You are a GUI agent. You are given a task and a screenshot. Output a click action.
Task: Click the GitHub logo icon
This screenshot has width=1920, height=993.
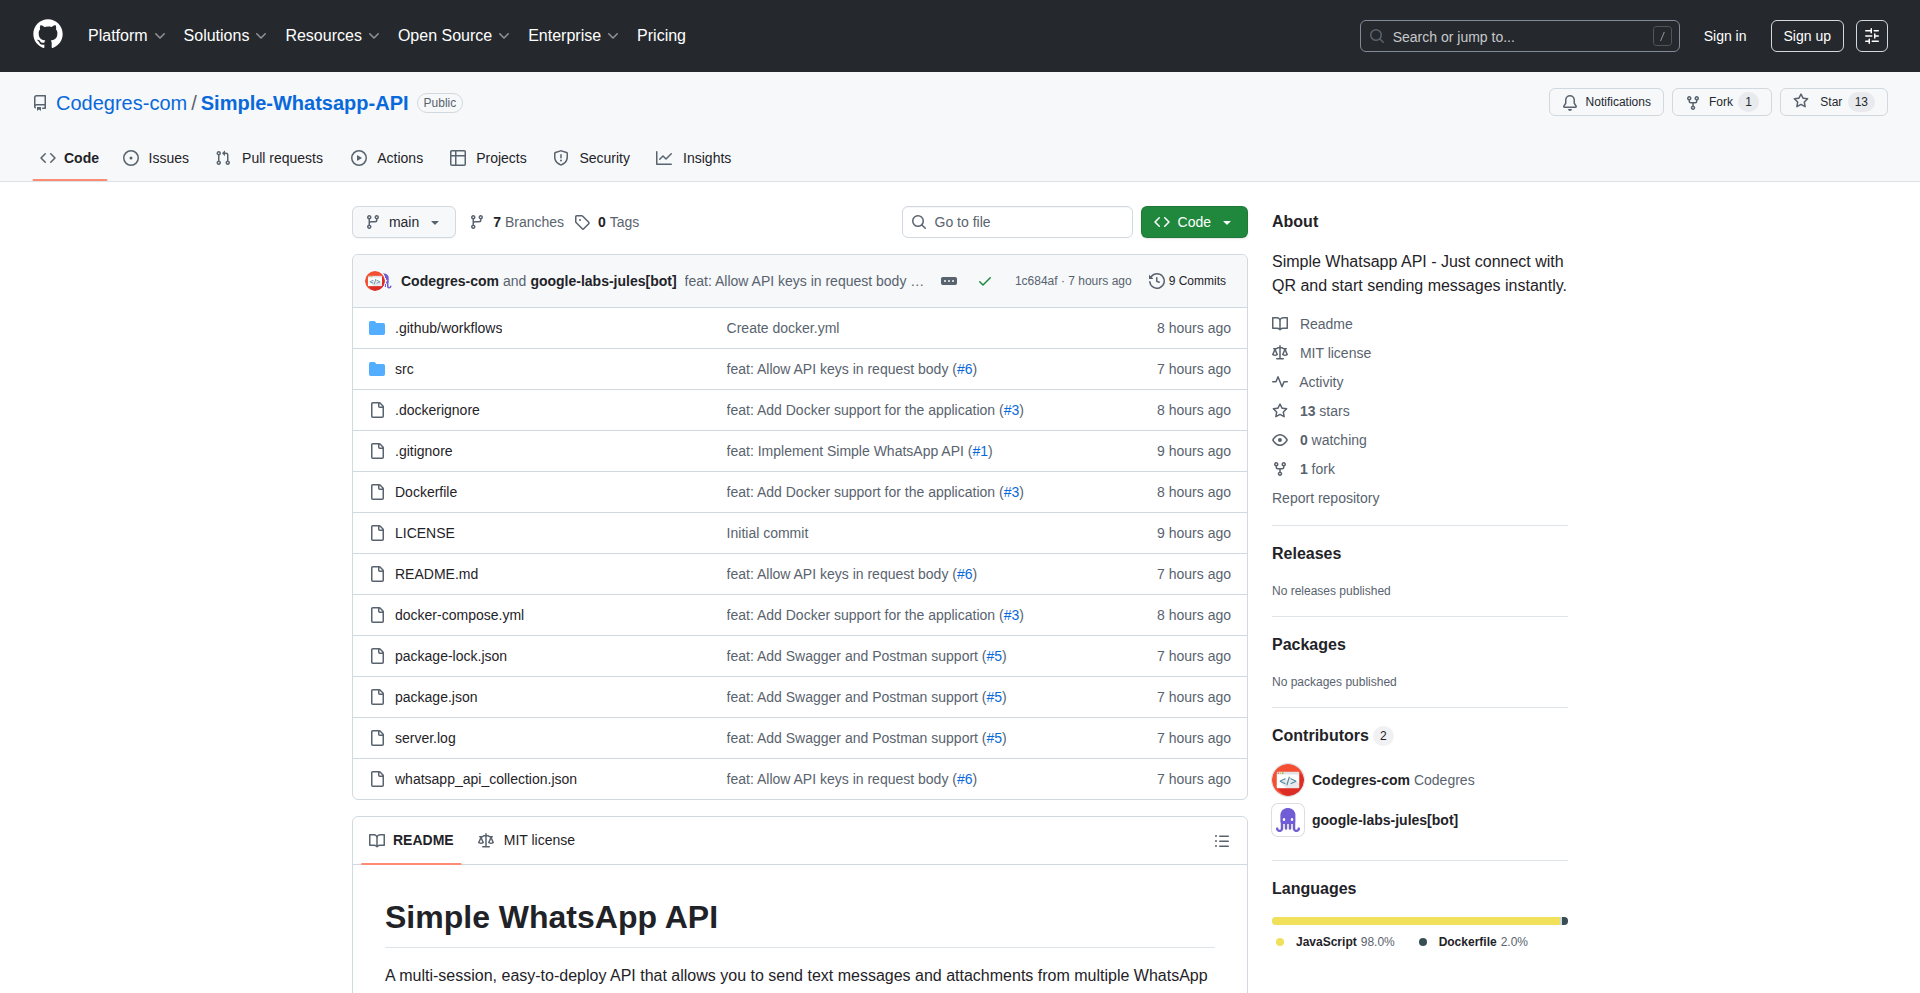pyautogui.click(x=48, y=35)
